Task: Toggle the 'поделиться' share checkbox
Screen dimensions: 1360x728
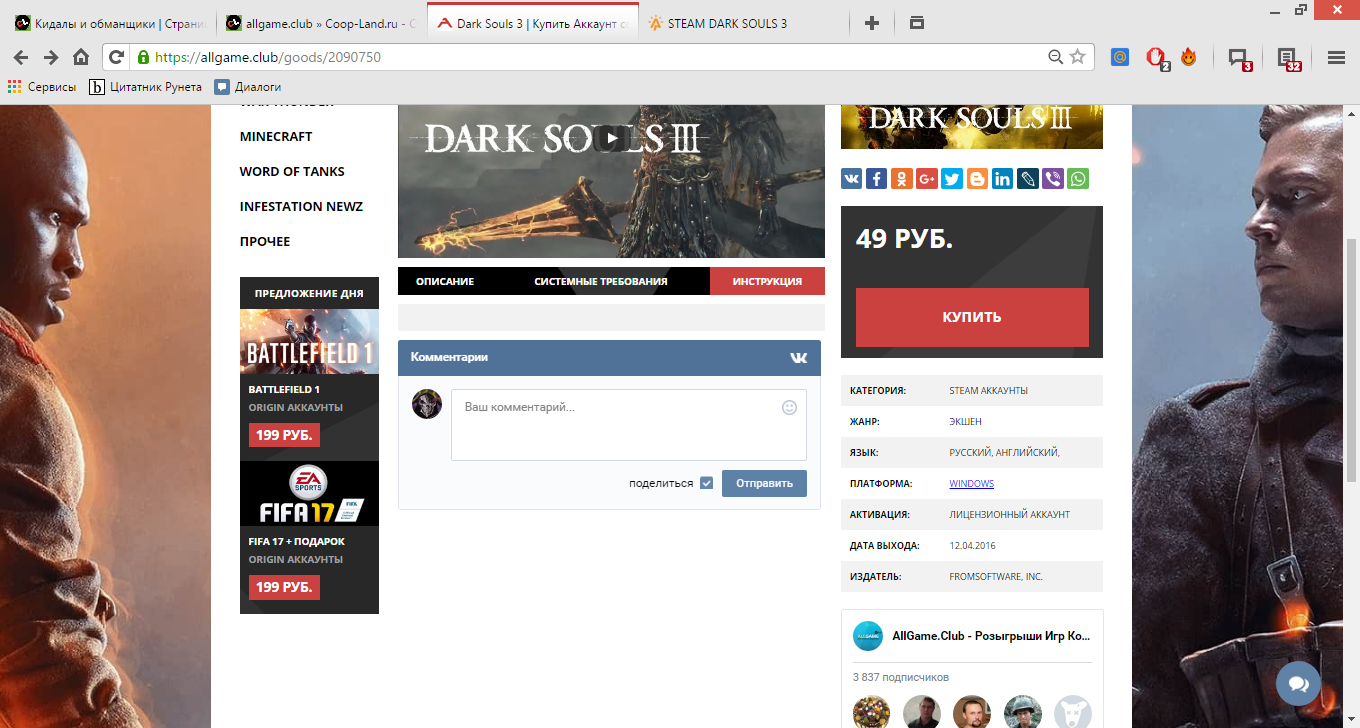Action: pyautogui.click(x=707, y=483)
